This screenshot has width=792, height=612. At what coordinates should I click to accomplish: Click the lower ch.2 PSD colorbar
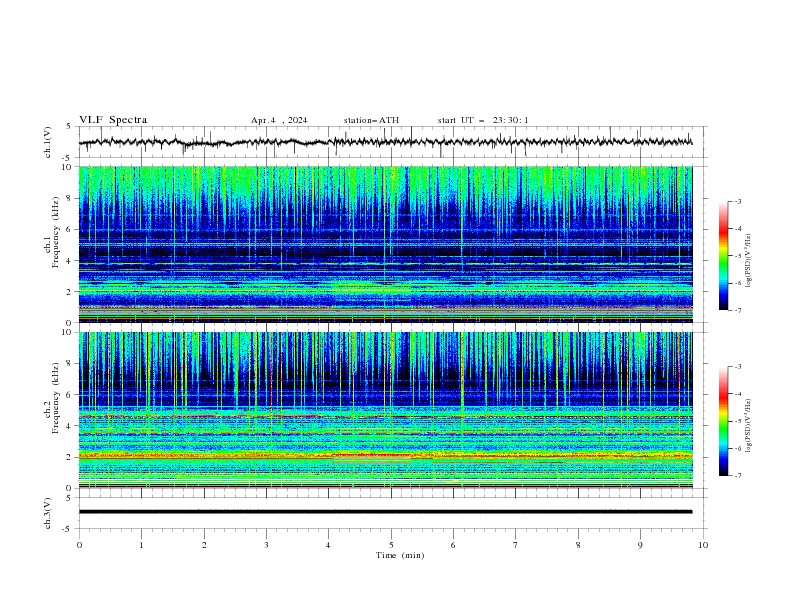724,421
